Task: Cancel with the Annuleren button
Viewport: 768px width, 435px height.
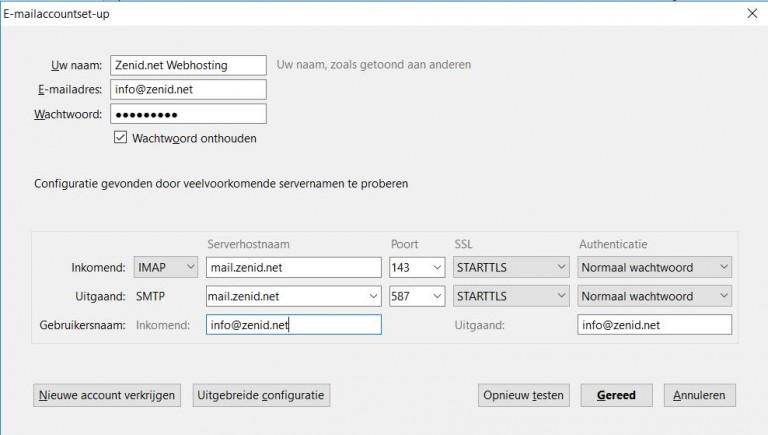Action: tap(699, 395)
